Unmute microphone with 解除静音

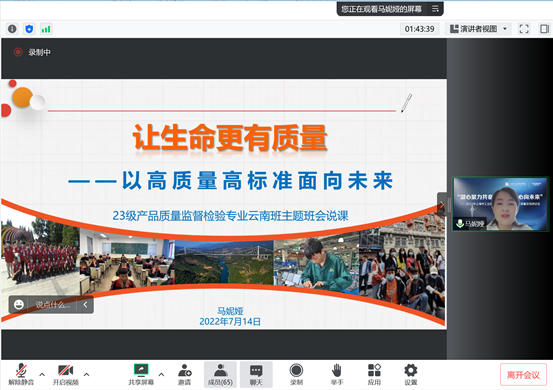coord(21,374)
